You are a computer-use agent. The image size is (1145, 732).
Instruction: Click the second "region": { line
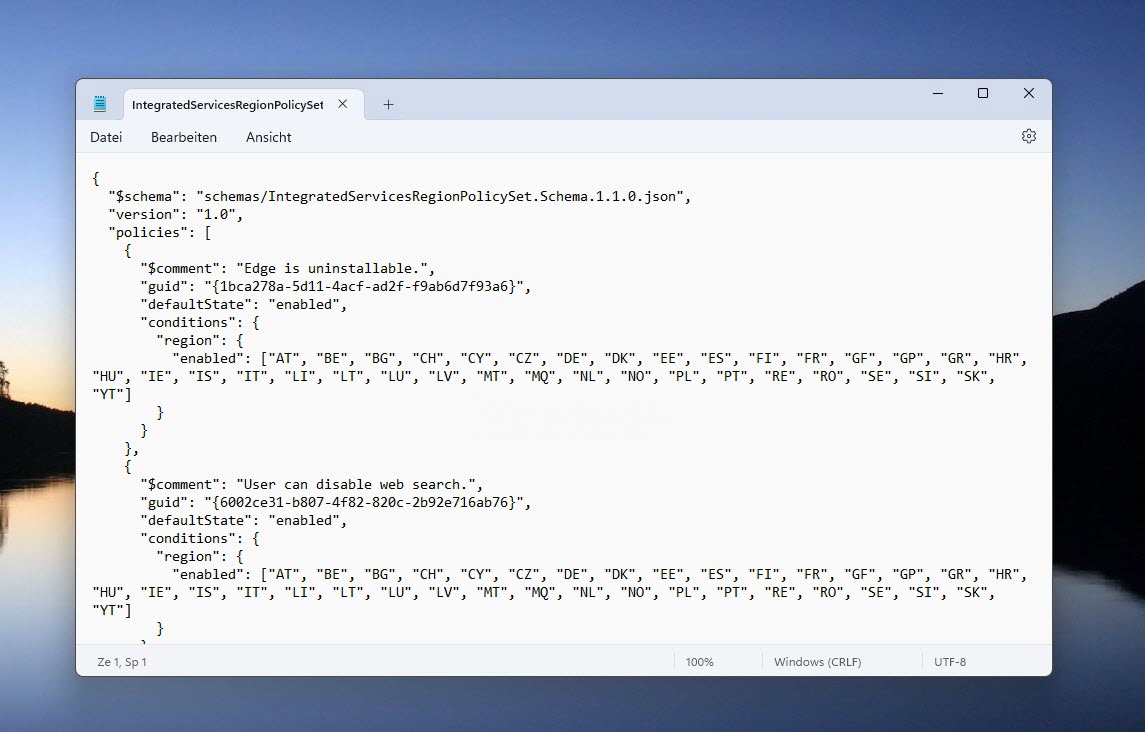pos(199,557)
